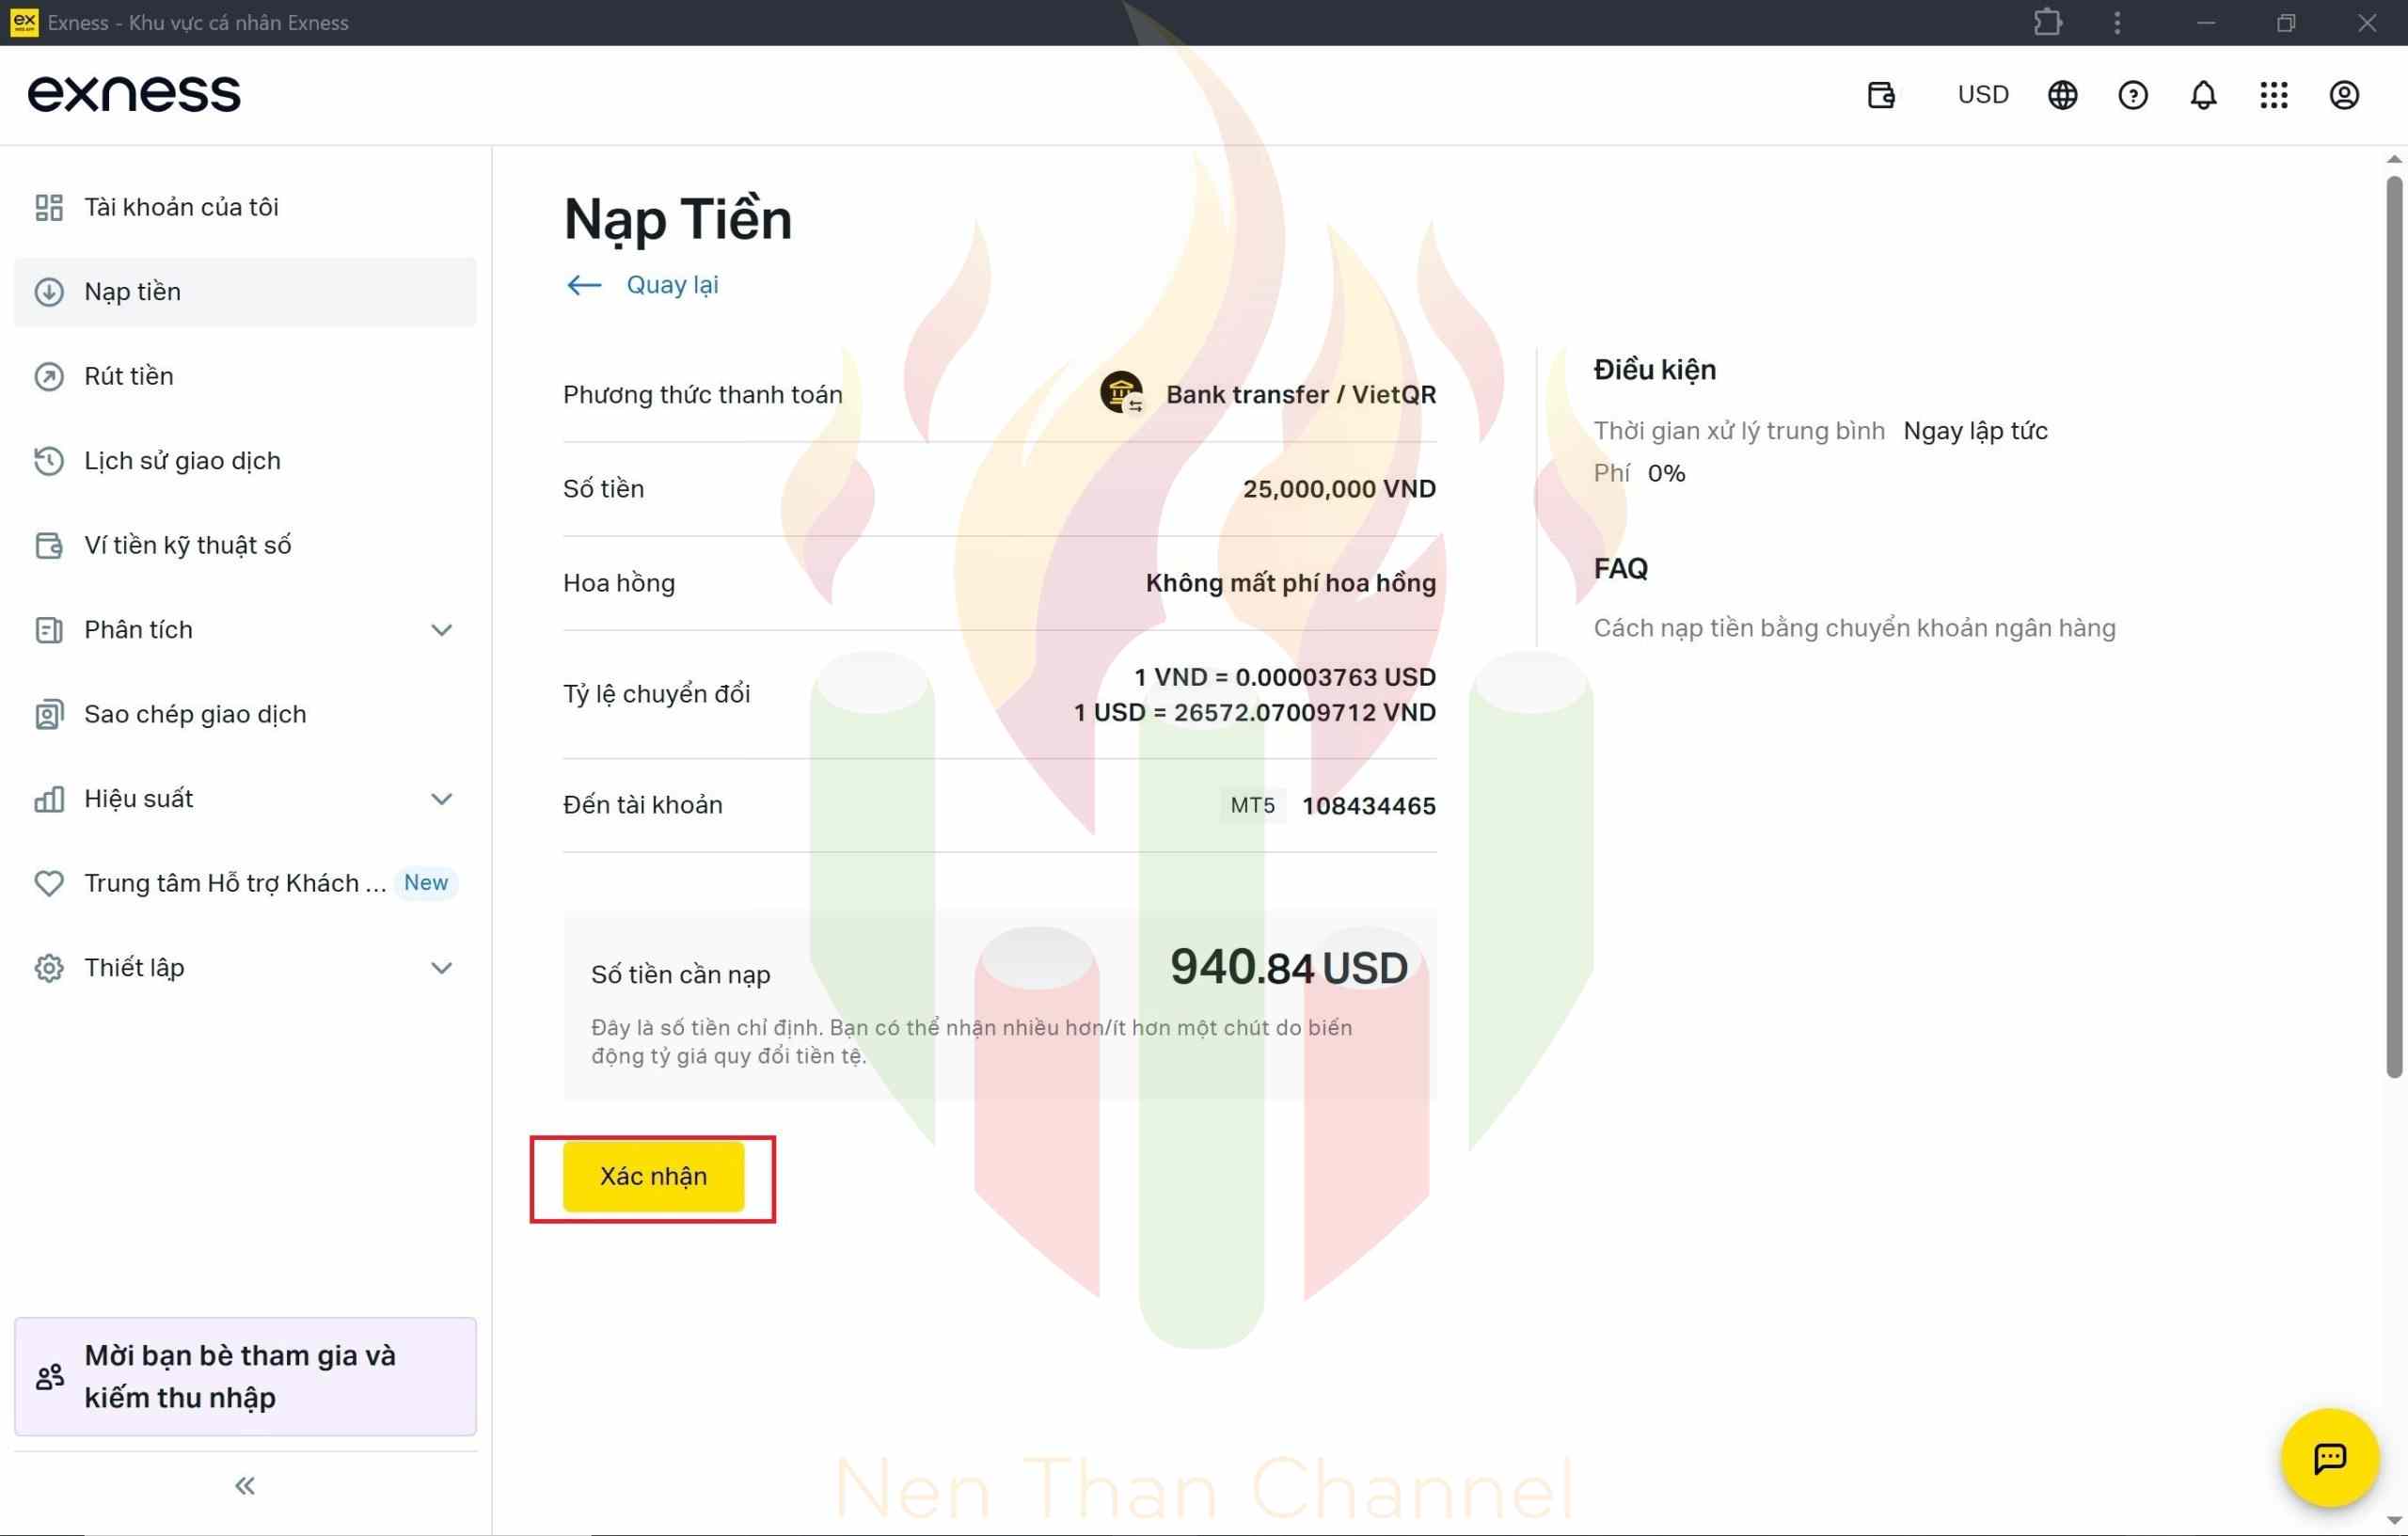Minimize the Exness window
2408x1536 pixels.
click(2205, 22)
